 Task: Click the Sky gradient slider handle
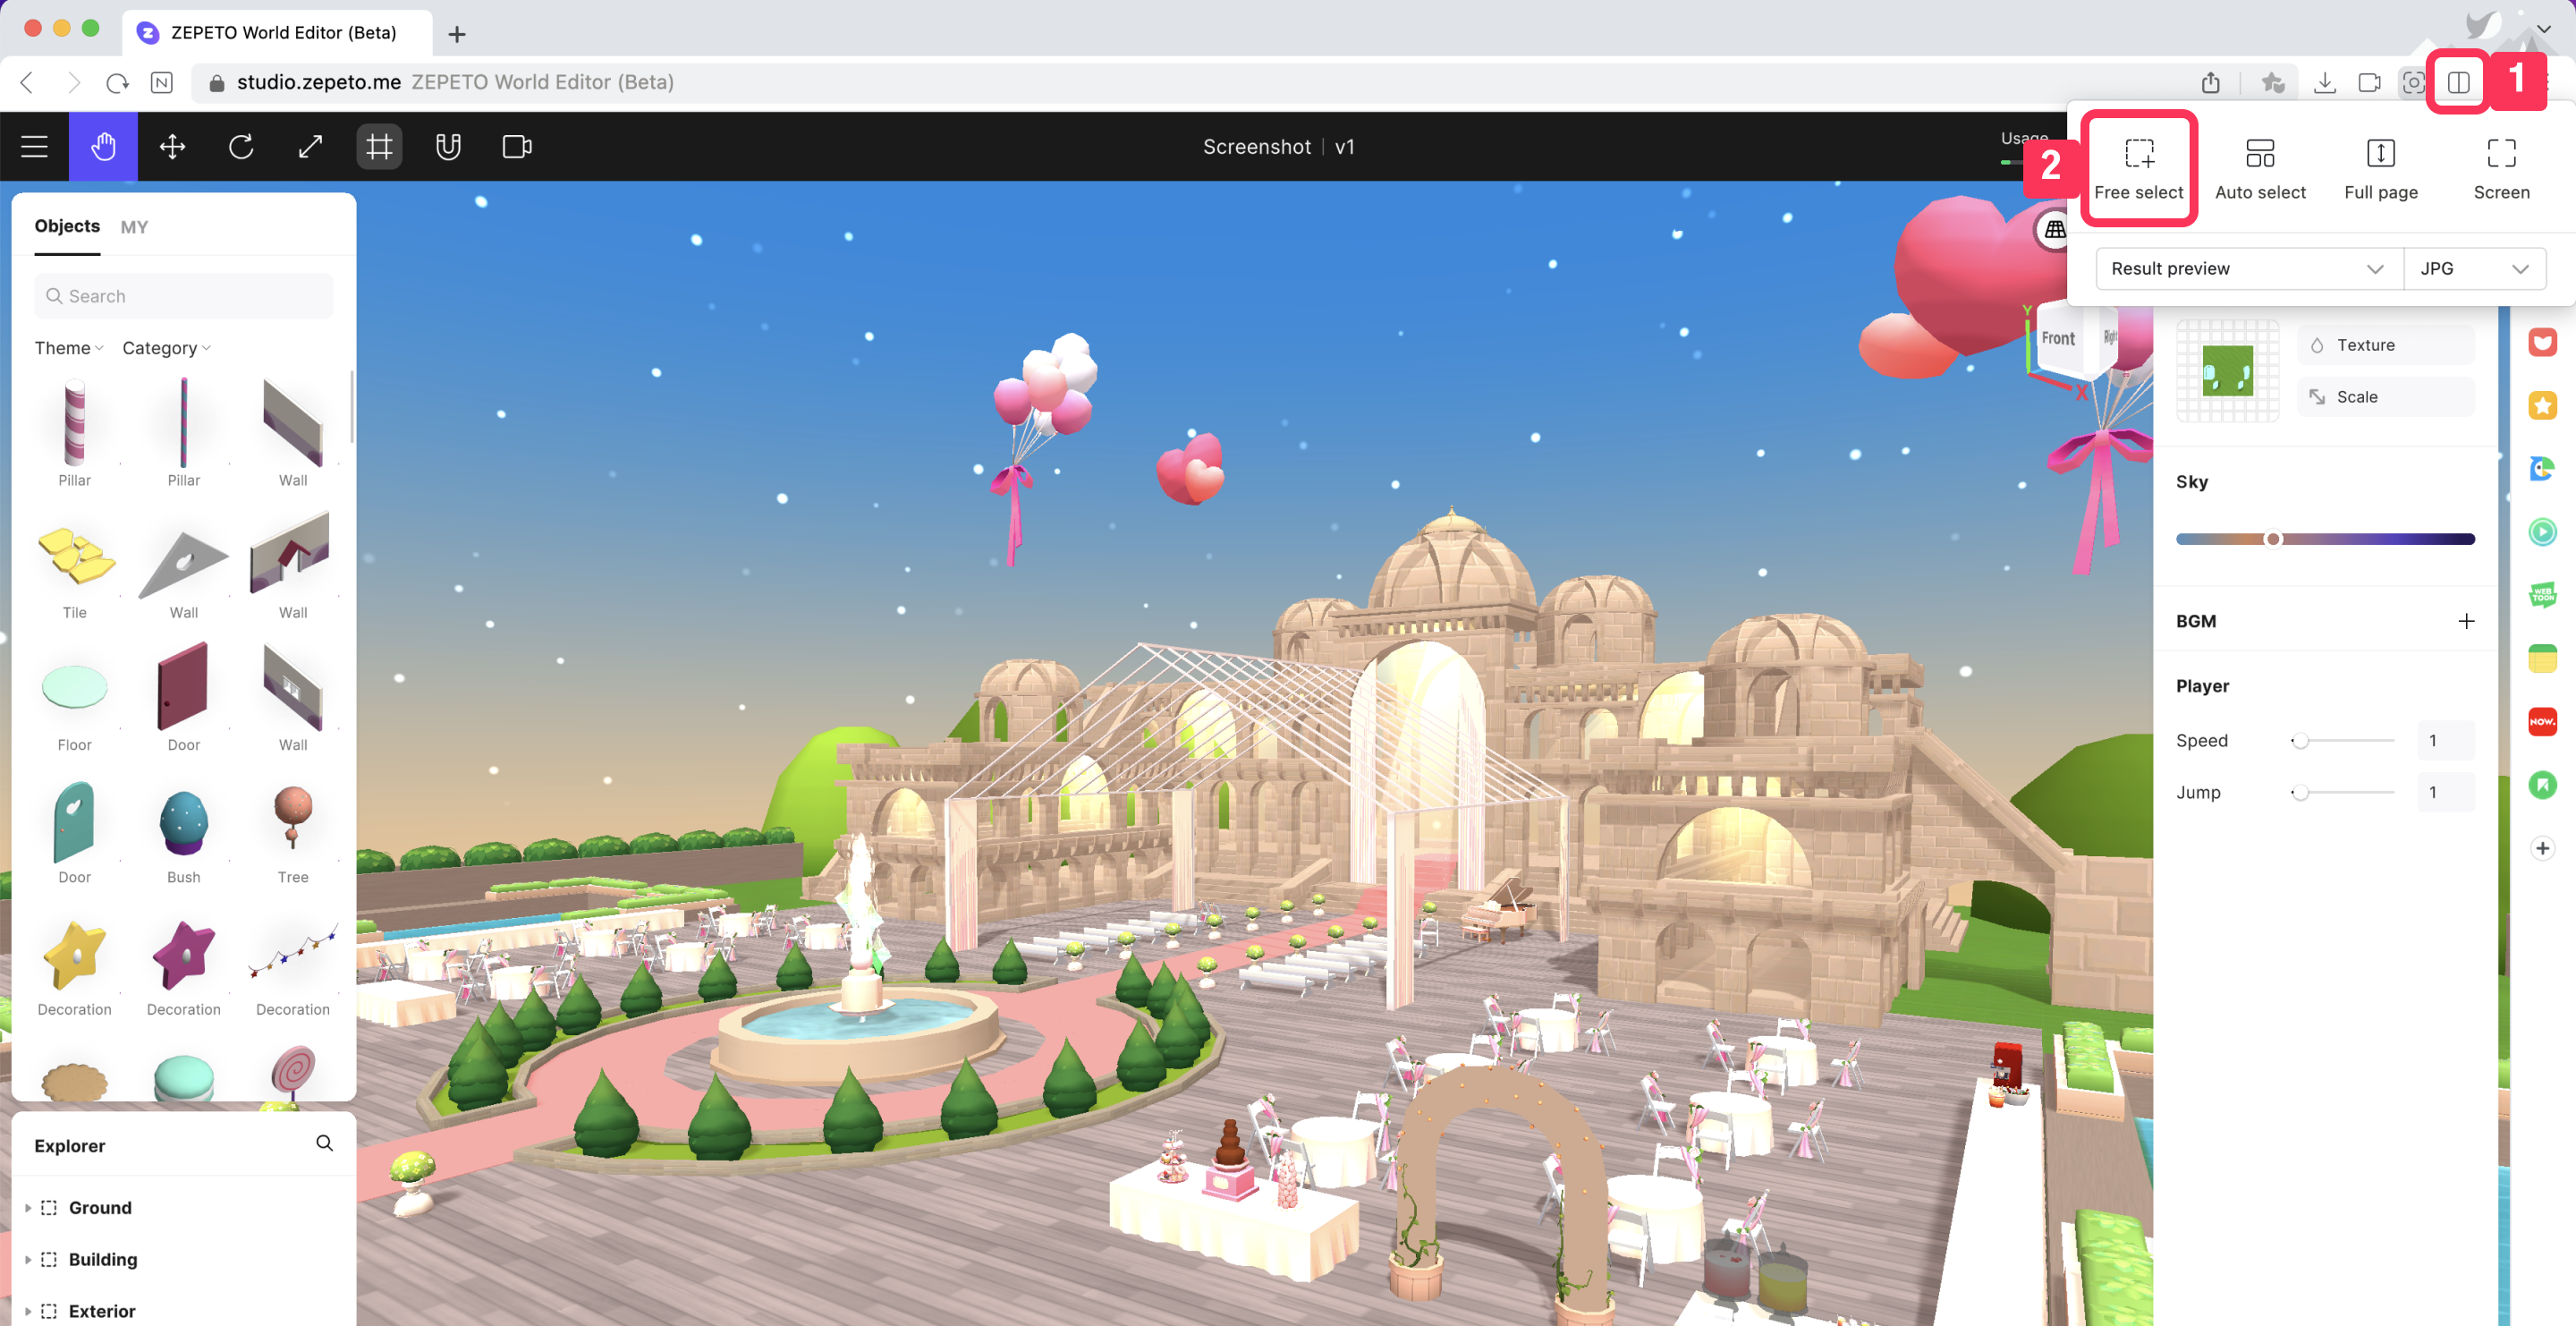(2273, 539)
